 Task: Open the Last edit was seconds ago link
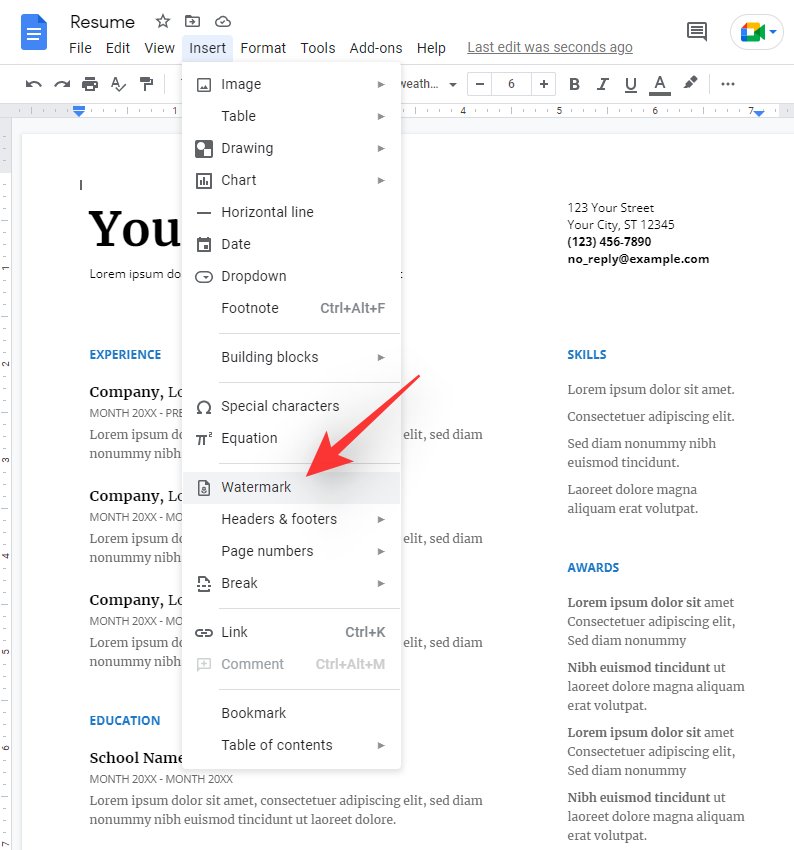pyautogui.click(x=550, y=48)
